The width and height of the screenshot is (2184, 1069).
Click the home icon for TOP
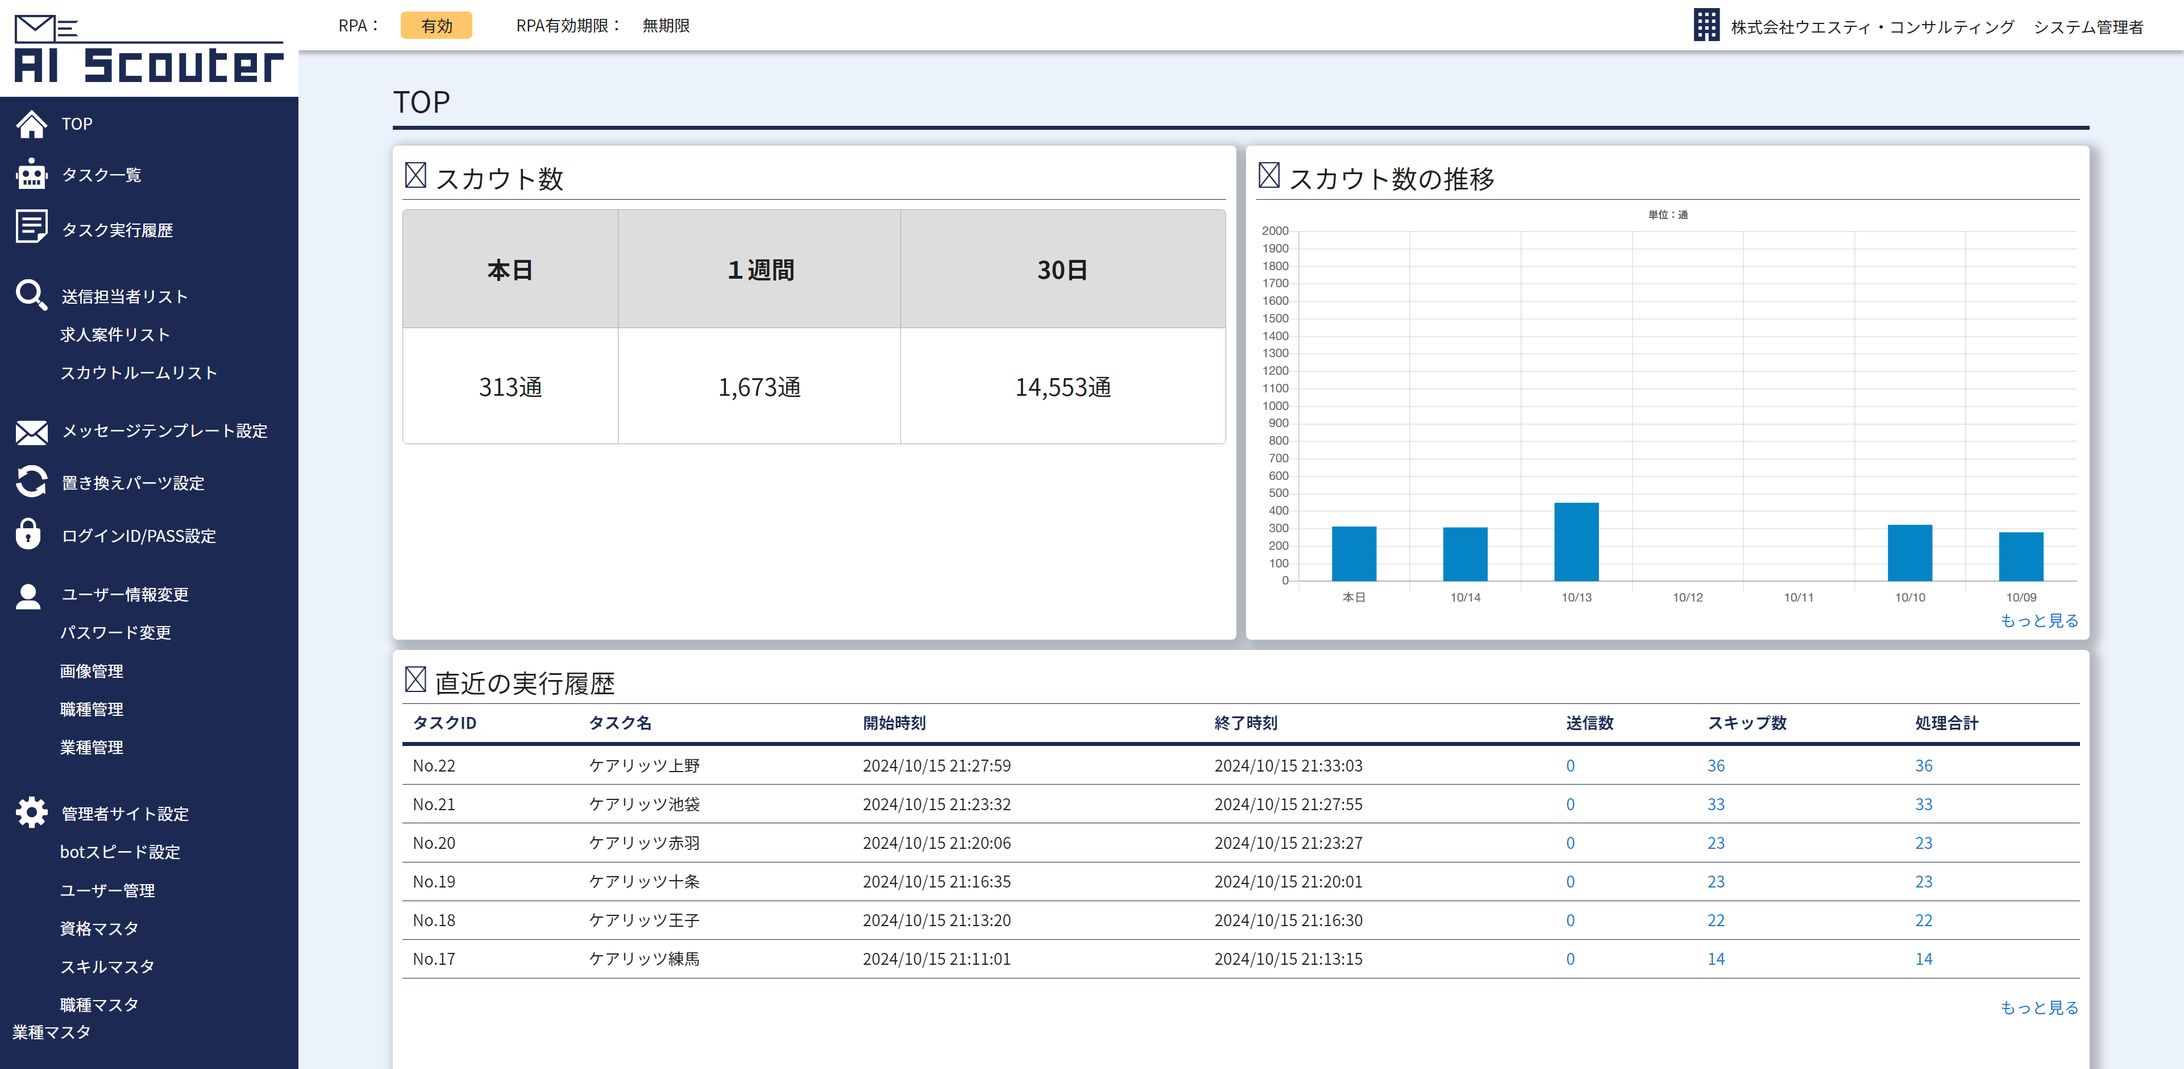31,124
